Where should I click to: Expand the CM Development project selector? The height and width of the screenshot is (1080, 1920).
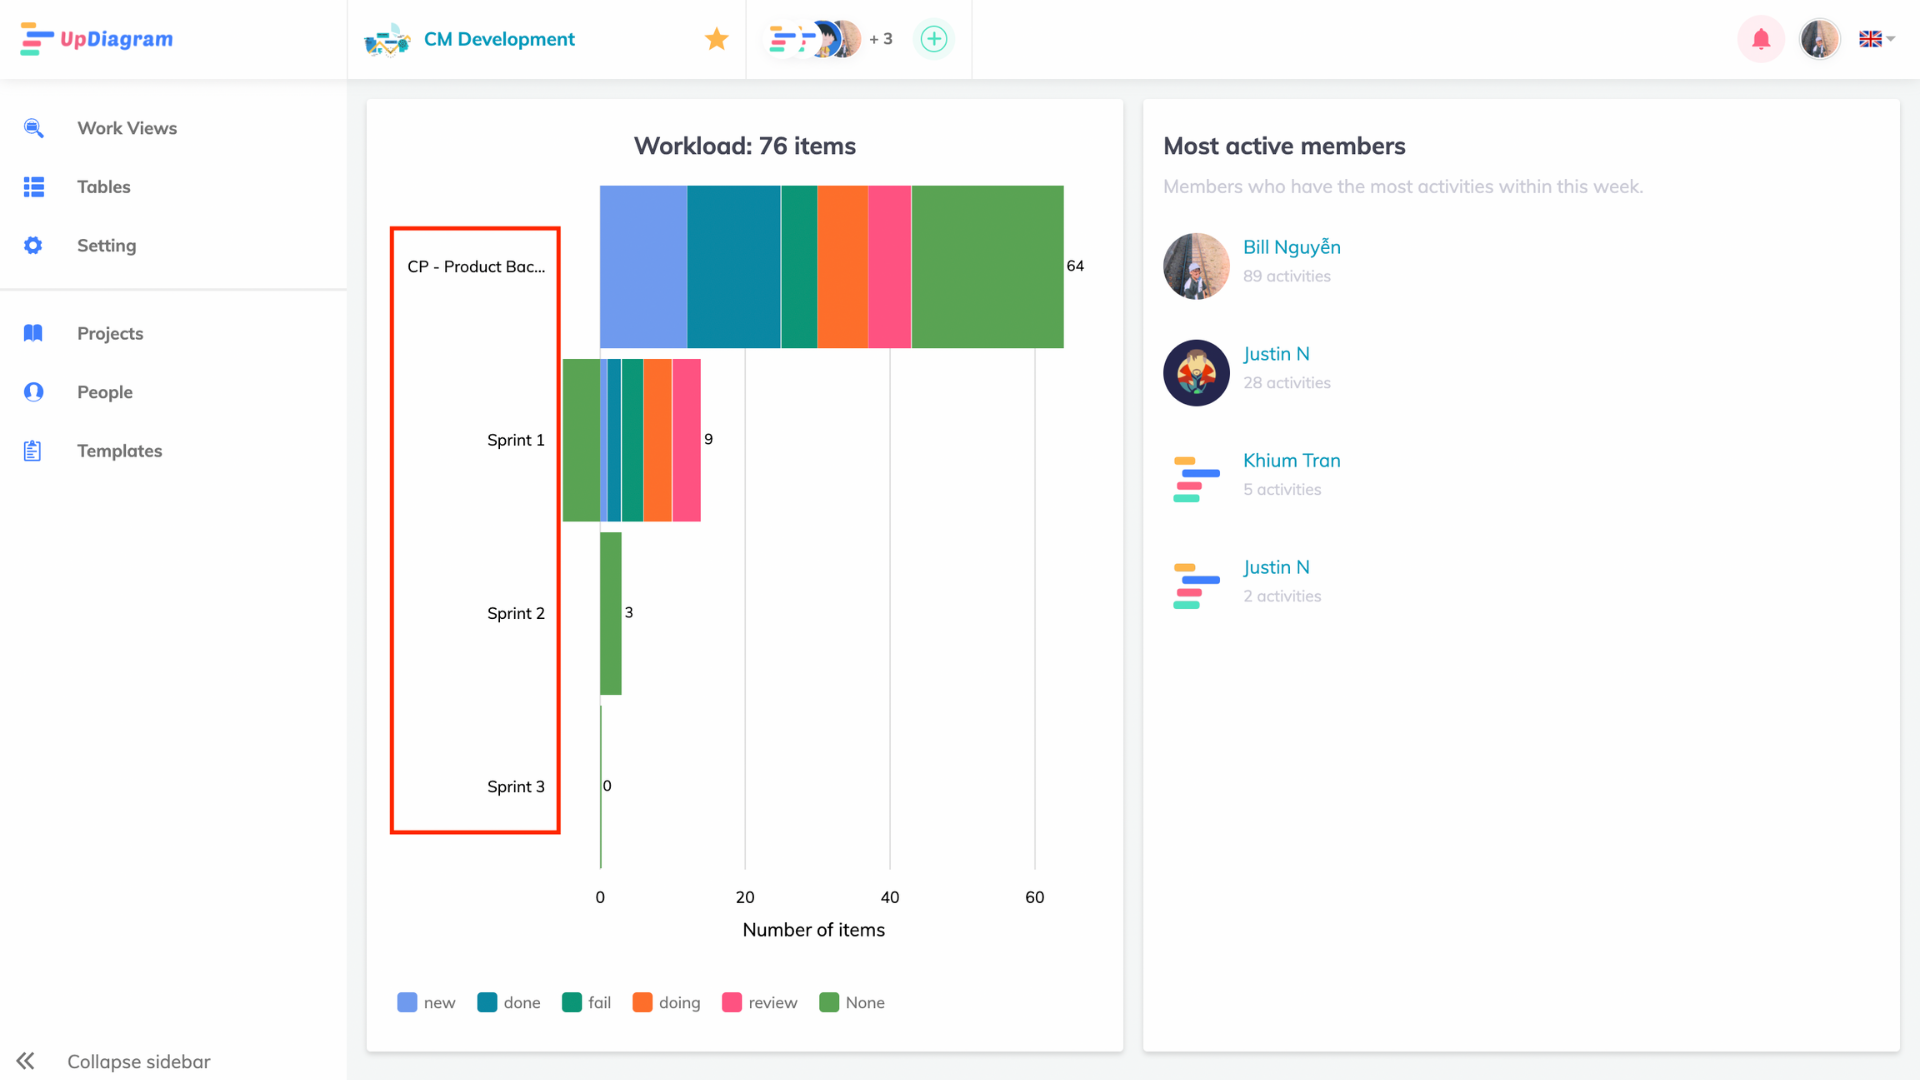497,38
